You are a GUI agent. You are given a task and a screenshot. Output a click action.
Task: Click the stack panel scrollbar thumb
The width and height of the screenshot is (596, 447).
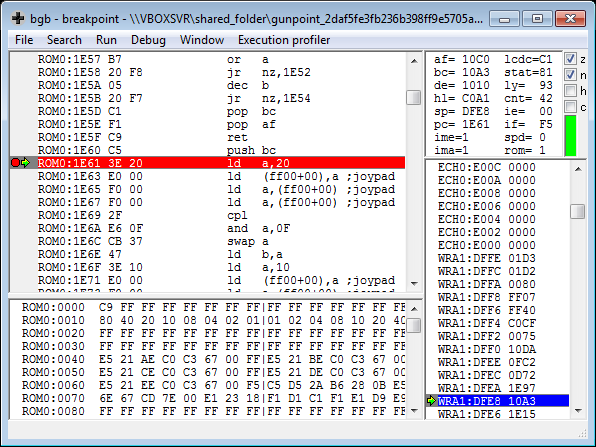pos(578,212)
